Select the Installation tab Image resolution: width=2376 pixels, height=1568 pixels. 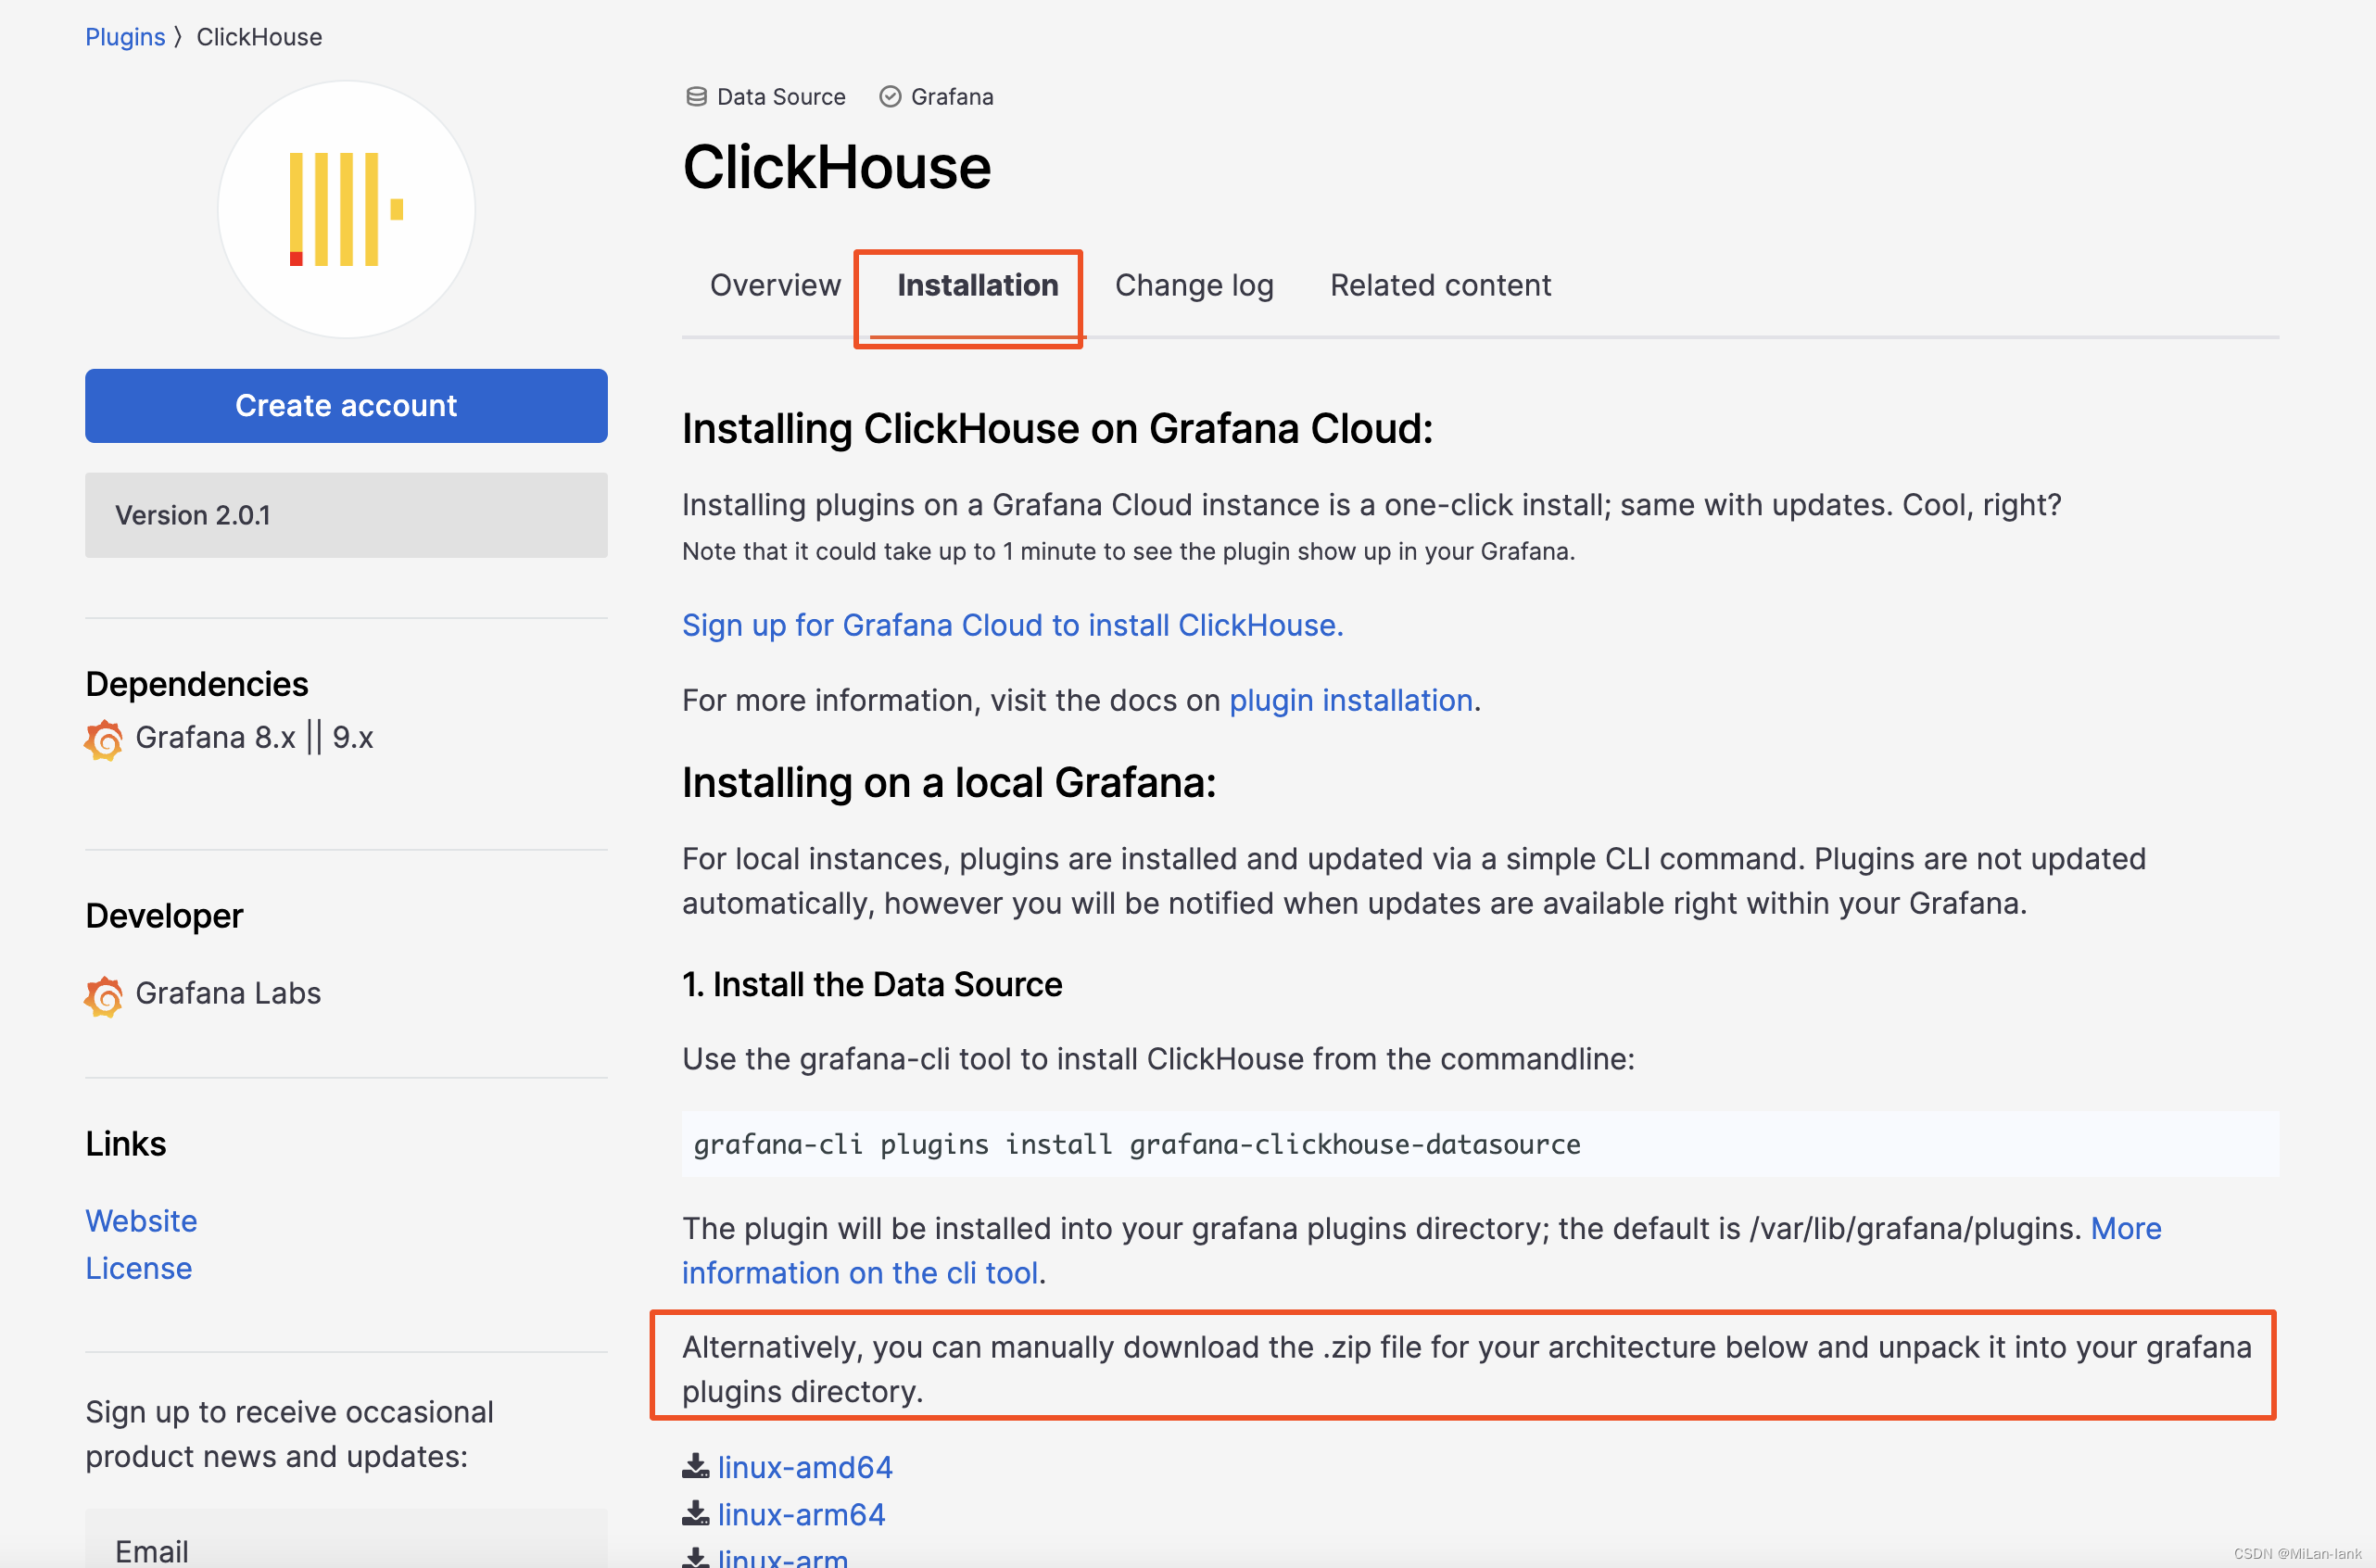(x=977, y=286)
